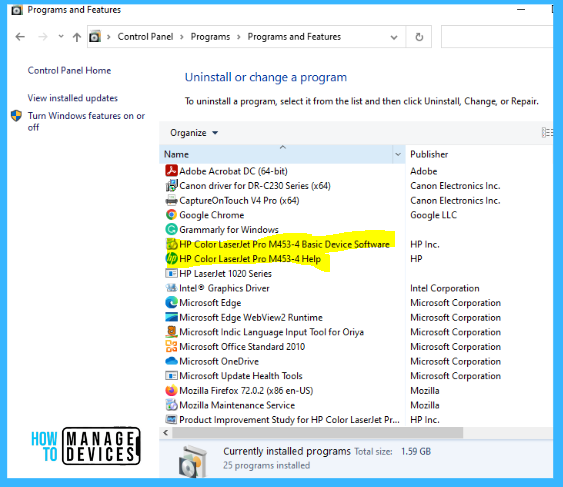Click the HP M453-4 Help icon
This screenshot has width=563, height=487.
coord(171,259)
